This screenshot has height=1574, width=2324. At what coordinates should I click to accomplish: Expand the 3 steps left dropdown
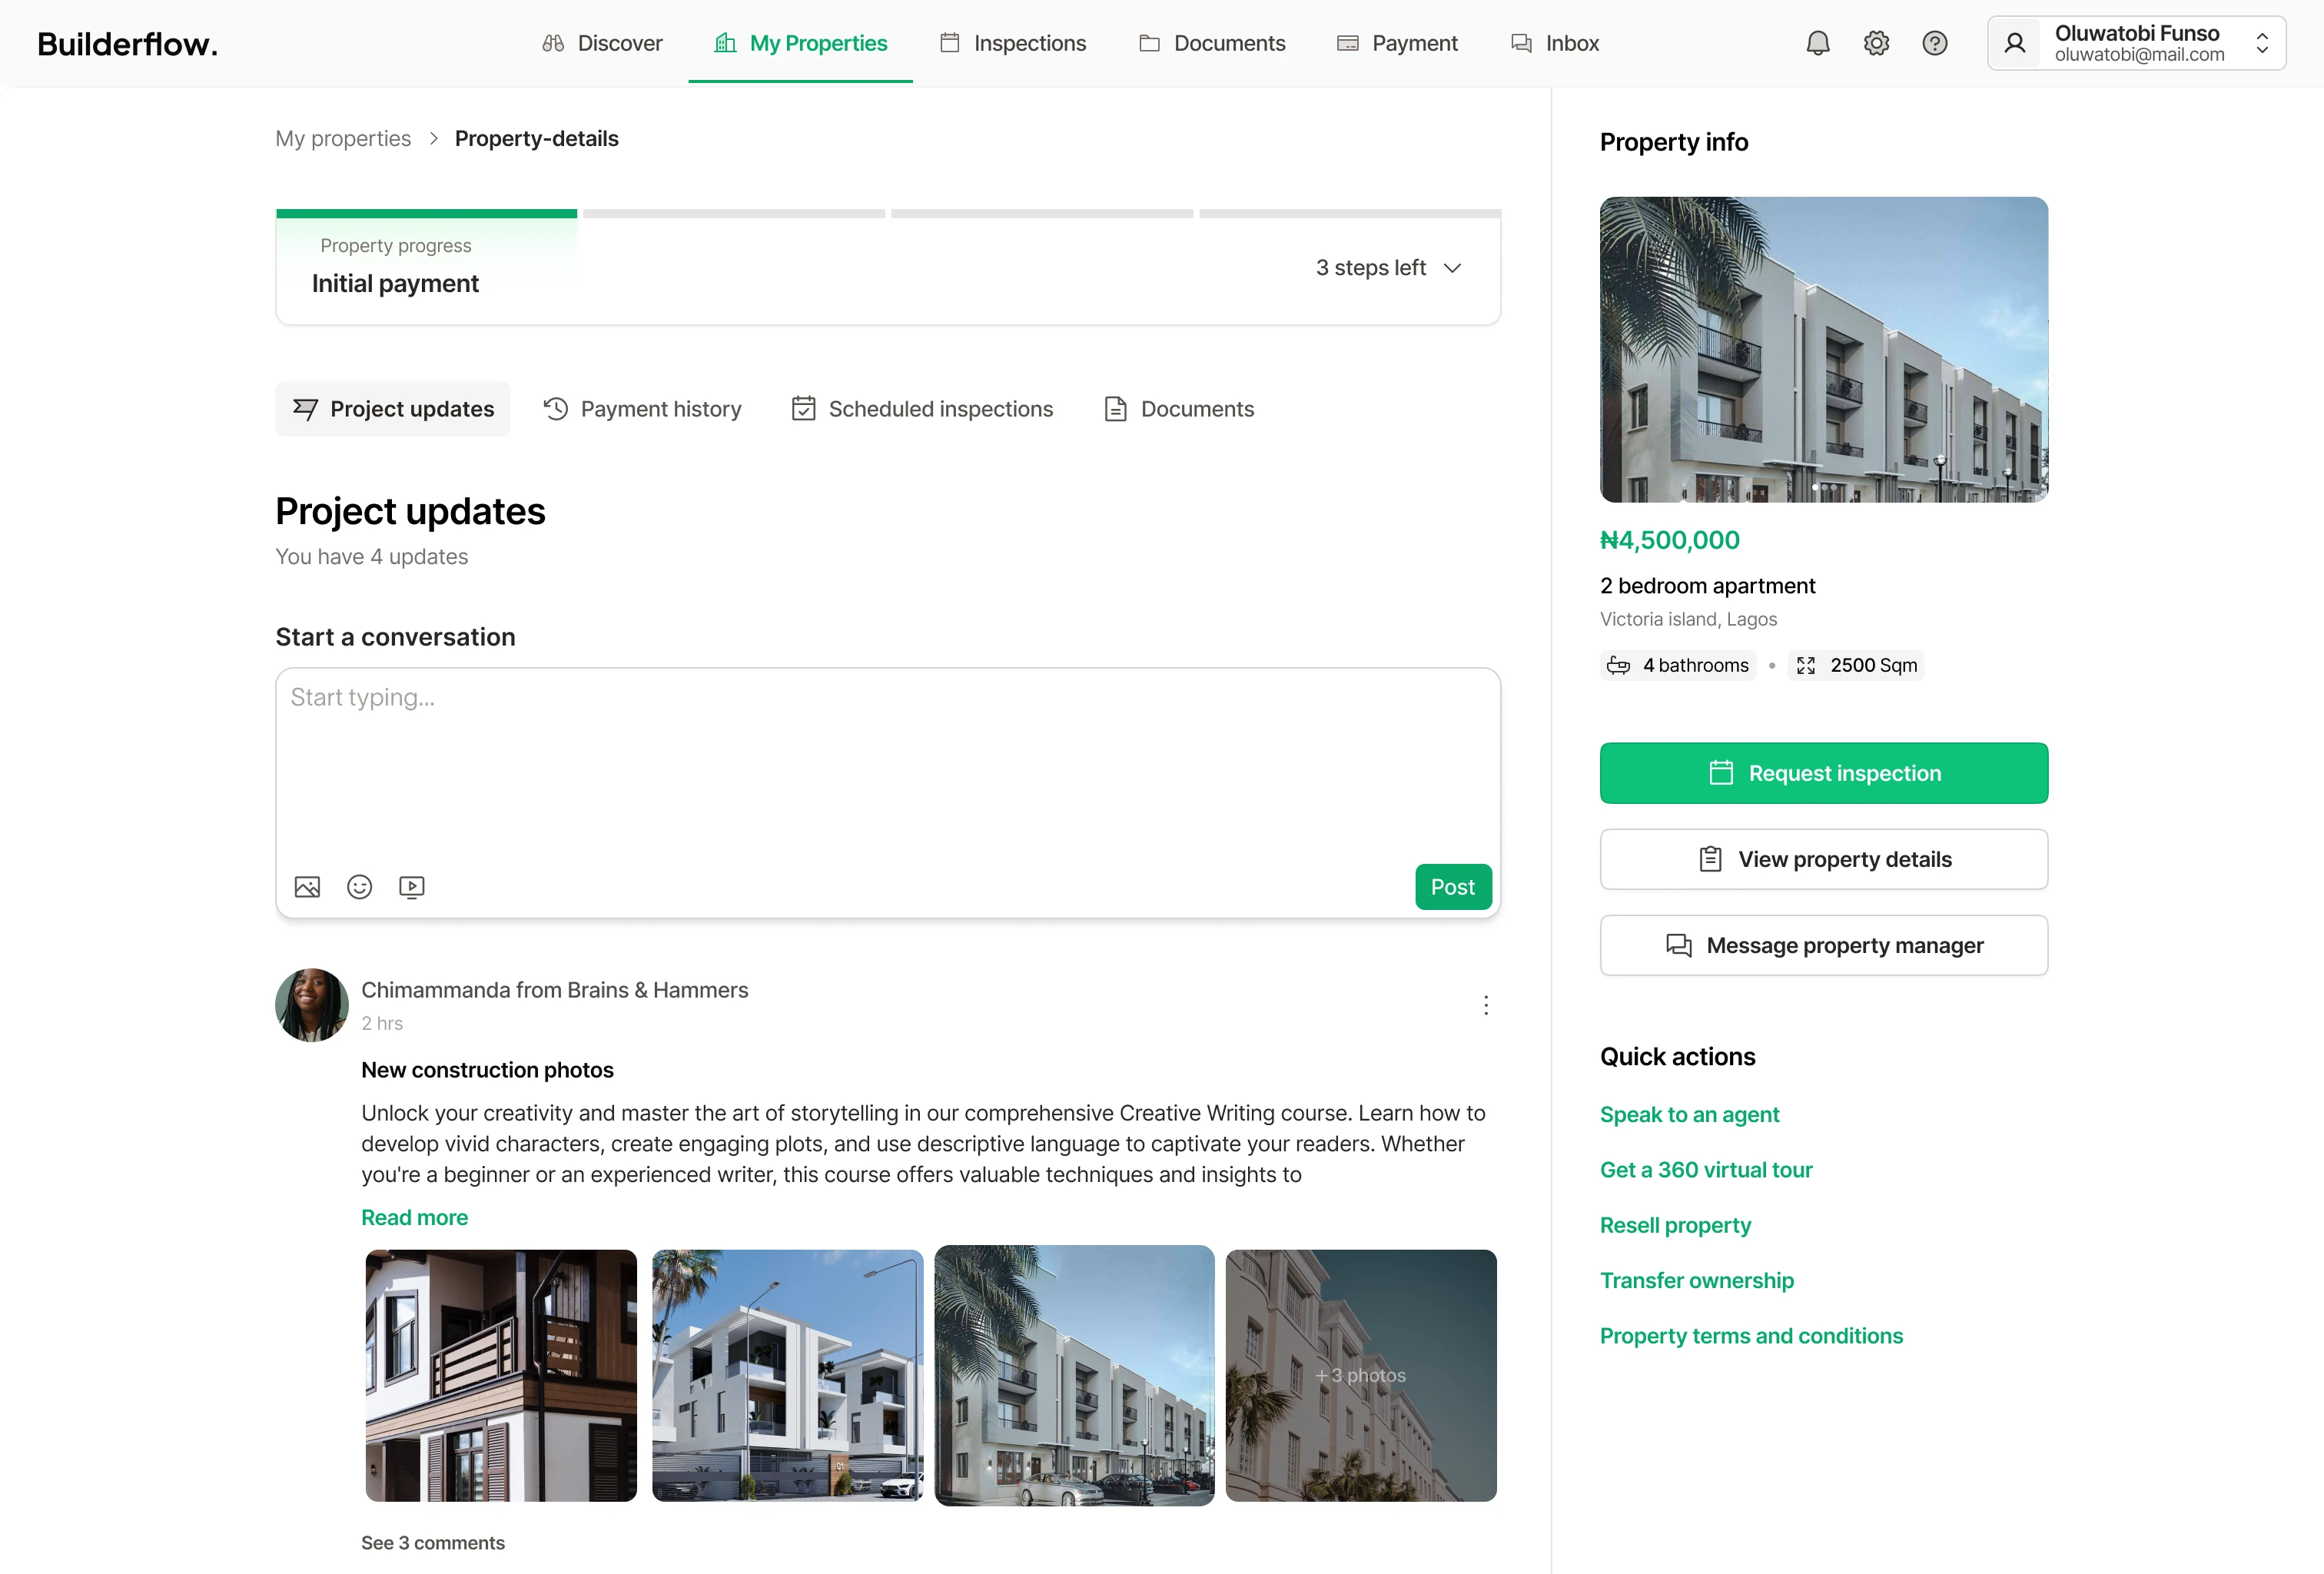pyautogui.click(x=1389, y=268)
